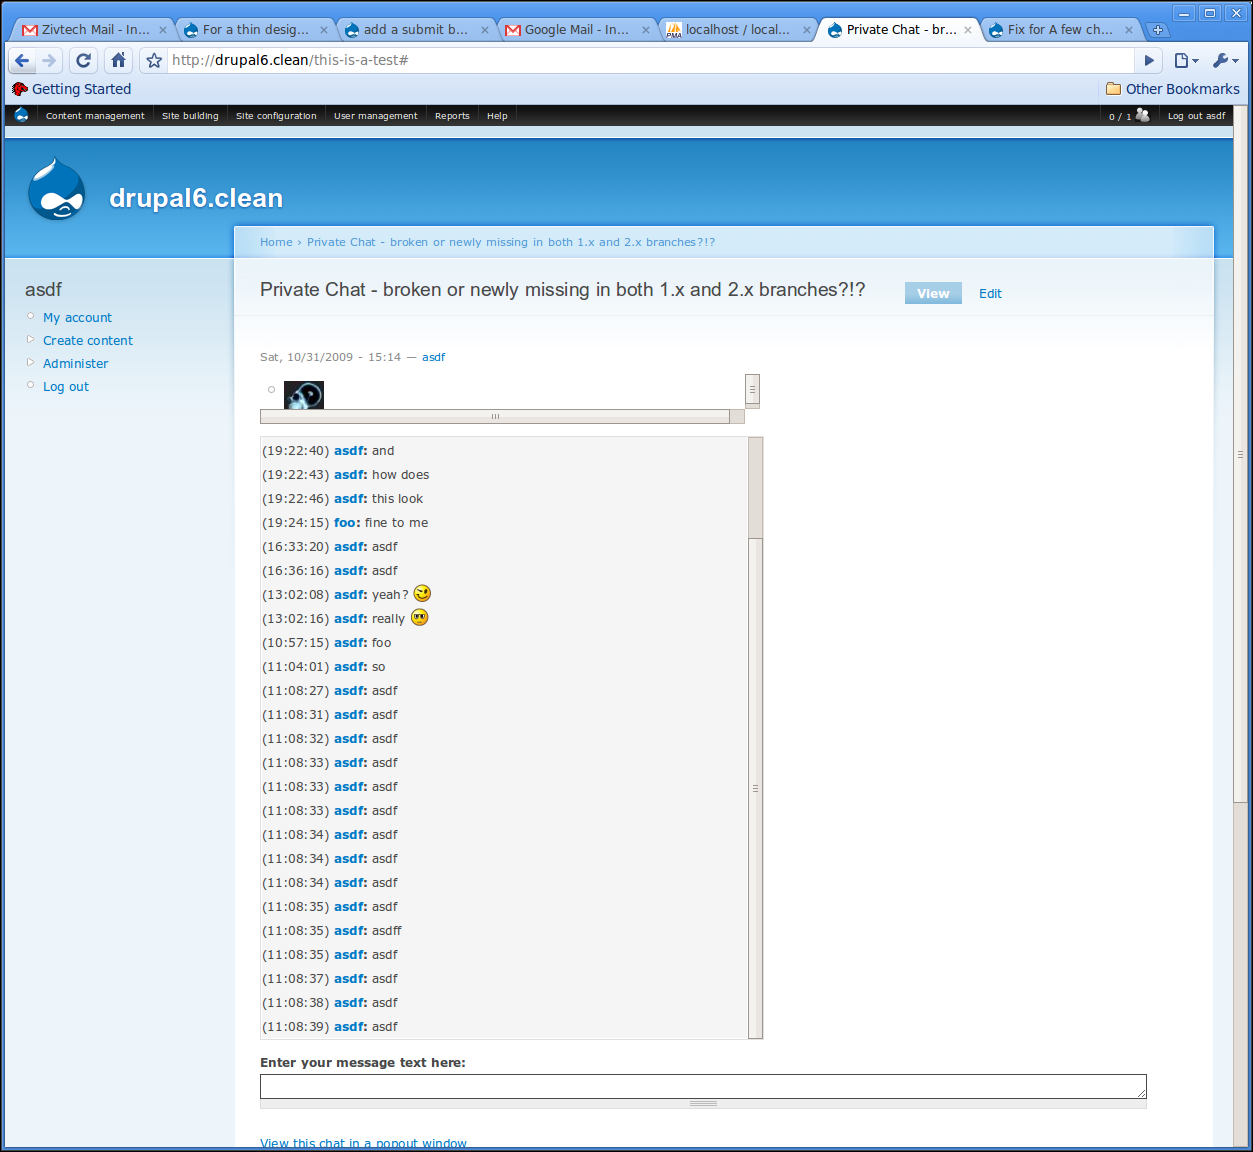Open the Other Bookmarks folder

(1172, 89)
